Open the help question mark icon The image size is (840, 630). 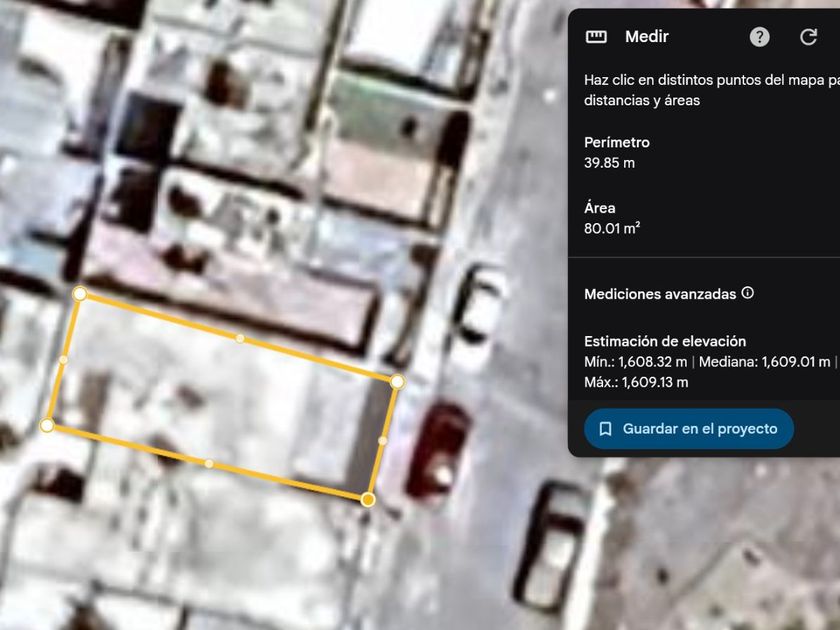tap(760, 37)
